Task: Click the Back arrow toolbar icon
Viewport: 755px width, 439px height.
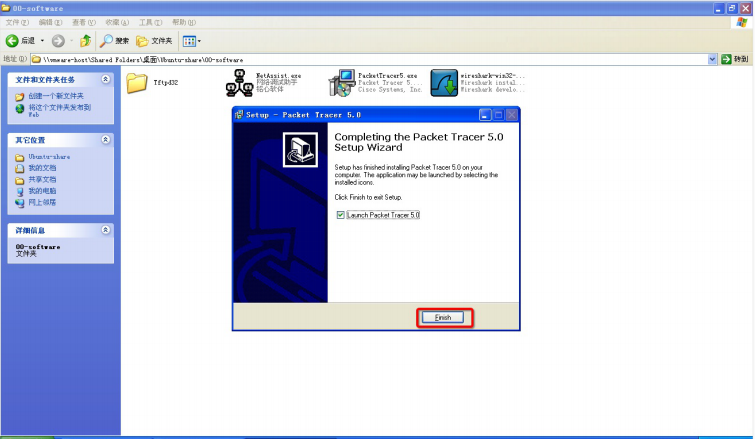Action: (x=12, y=41)
